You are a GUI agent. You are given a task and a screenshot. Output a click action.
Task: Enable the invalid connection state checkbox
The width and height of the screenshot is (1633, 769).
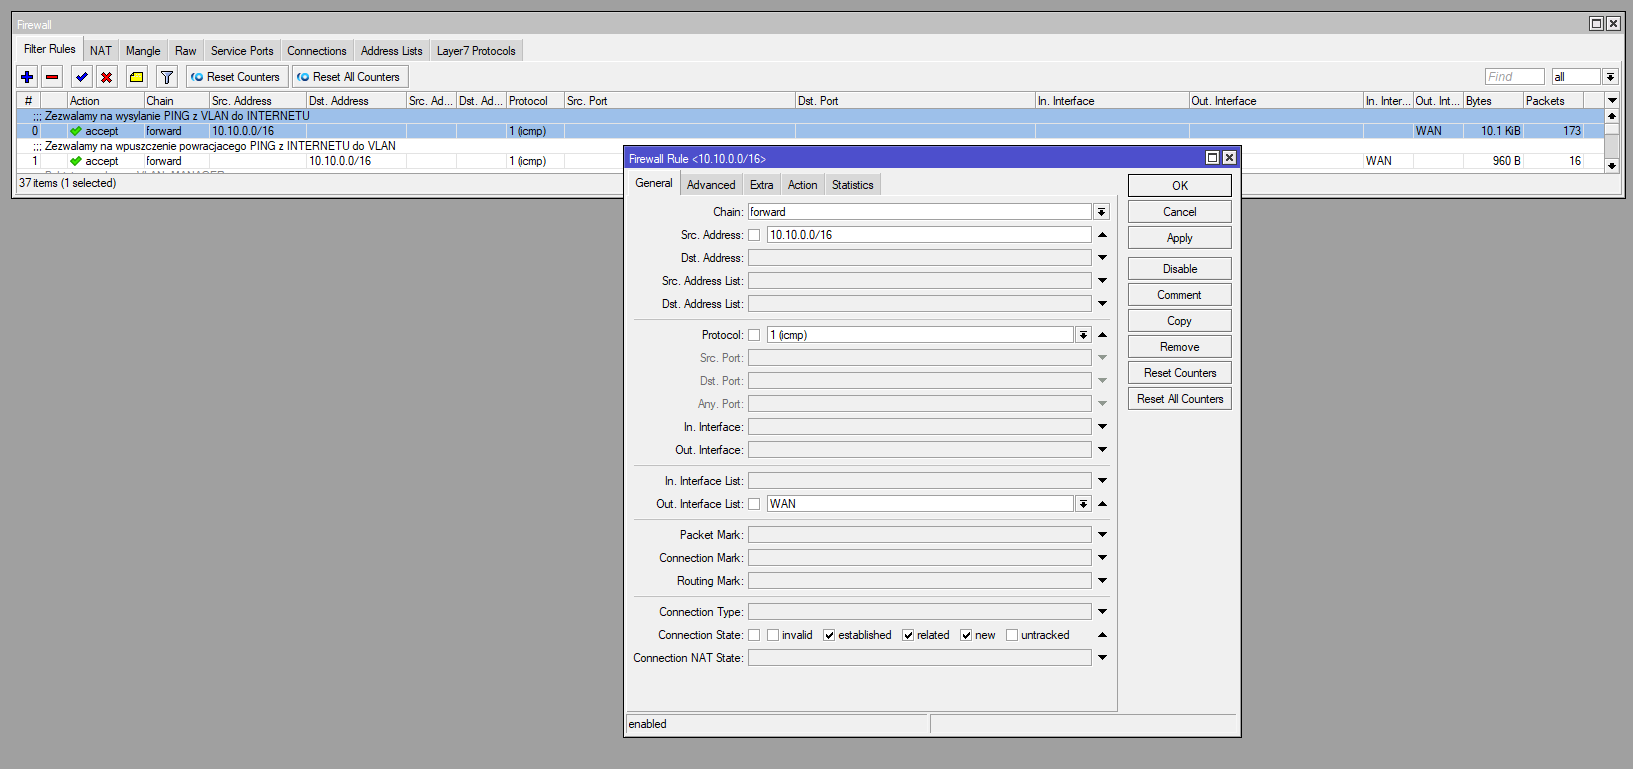(x=773, y=635)
